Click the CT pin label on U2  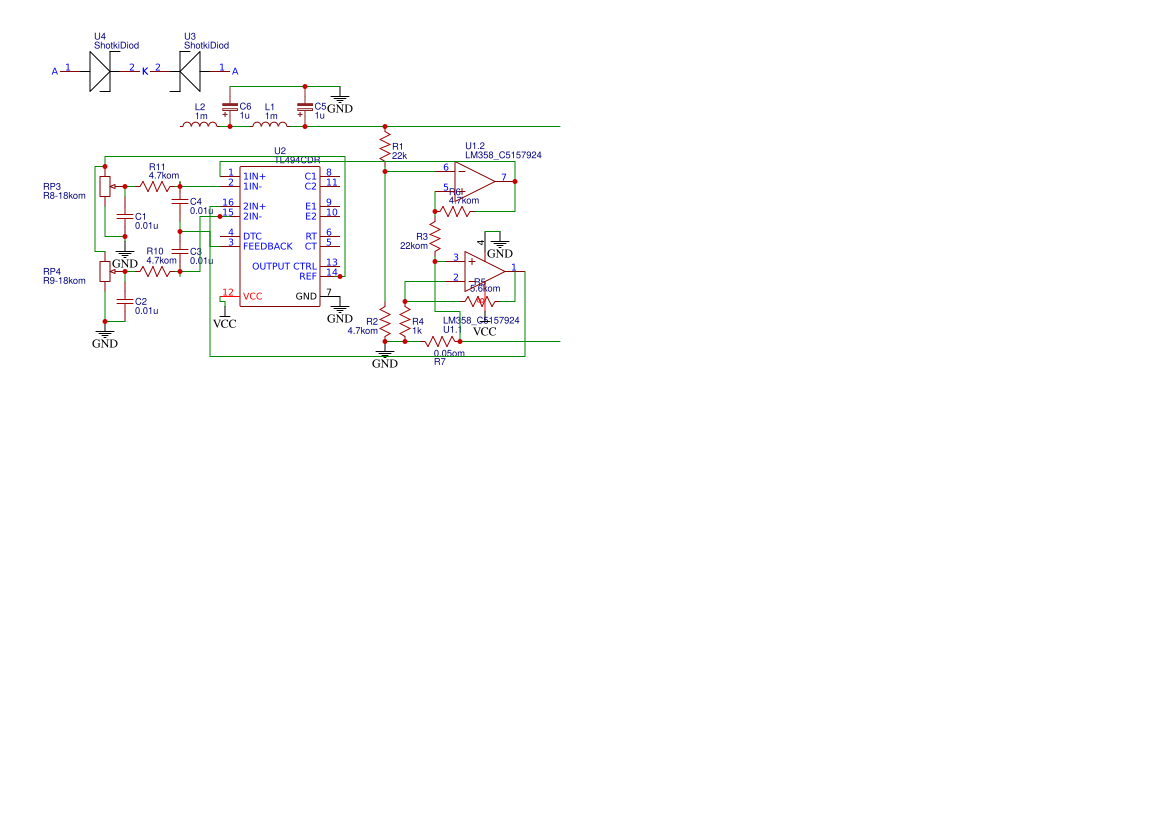(311, 246)
